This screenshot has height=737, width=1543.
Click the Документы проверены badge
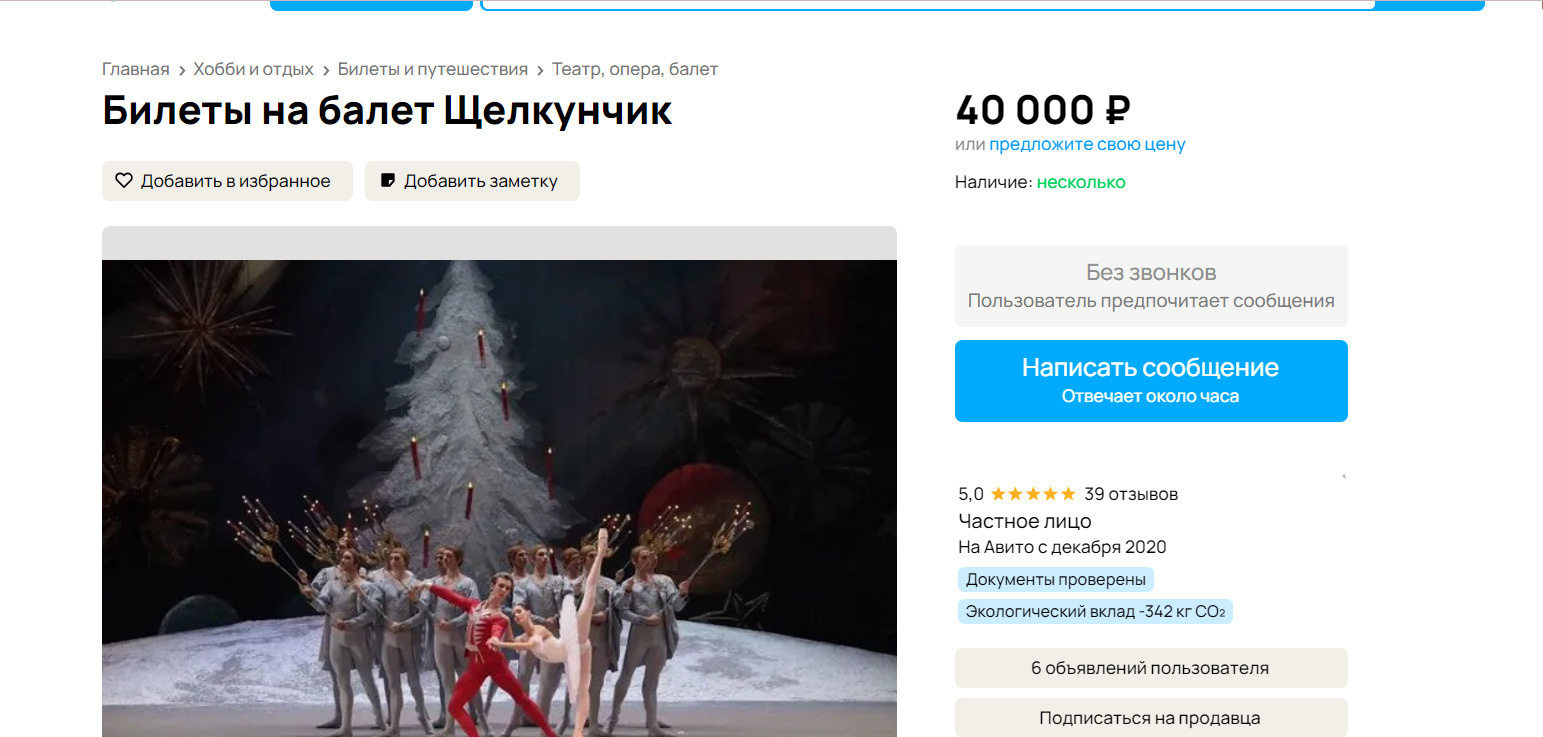click(1056, 580)
